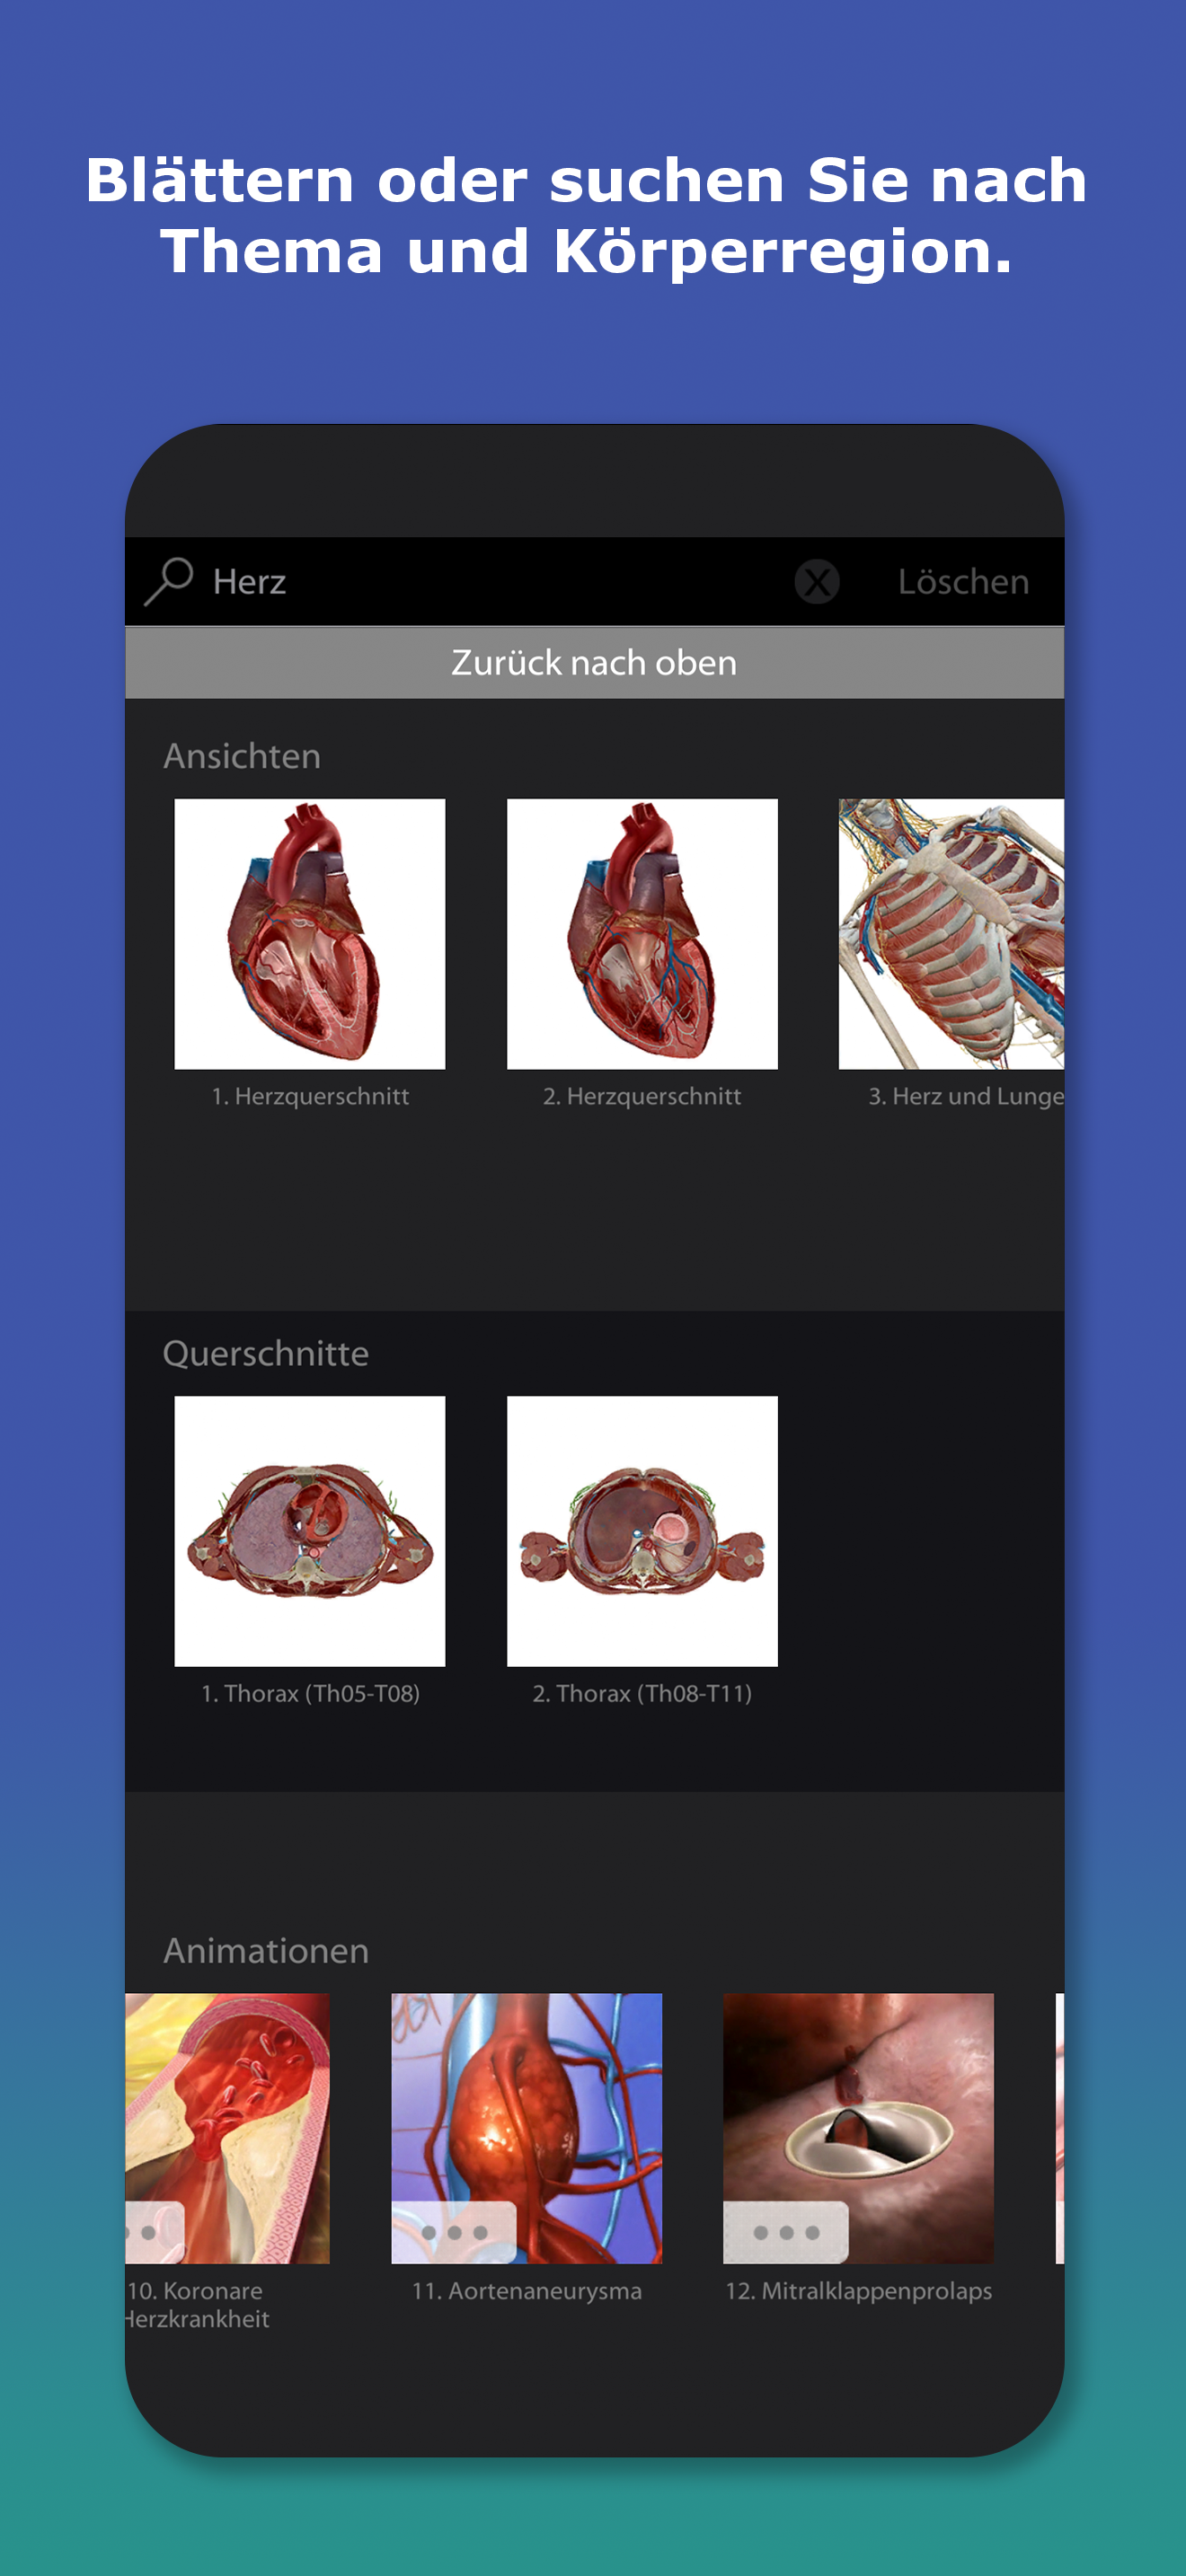Open the options dots on the Aortenaneurysma animation
The width and height of the screenshot is (1186, 2576).
[454, 2232]
